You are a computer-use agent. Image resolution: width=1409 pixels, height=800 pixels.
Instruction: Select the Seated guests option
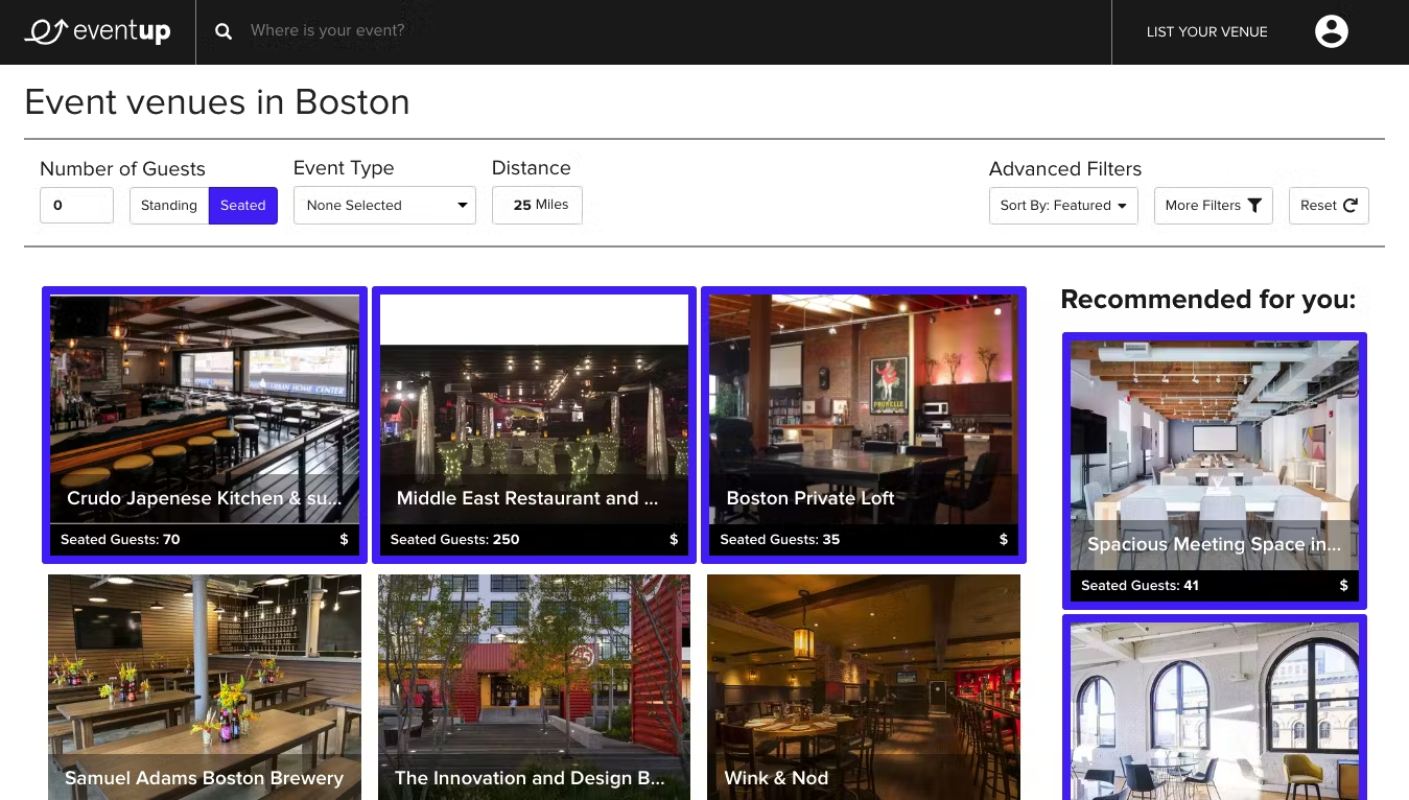coord(243,205)
